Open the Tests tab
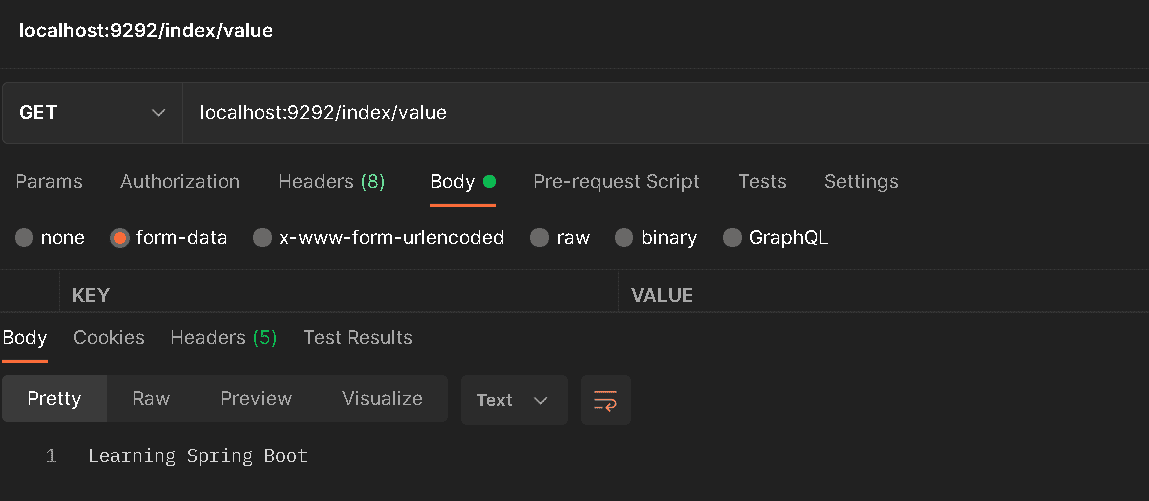Image resolution: width=1149 pixels, height=501 pixels. (x=762, y=182)
